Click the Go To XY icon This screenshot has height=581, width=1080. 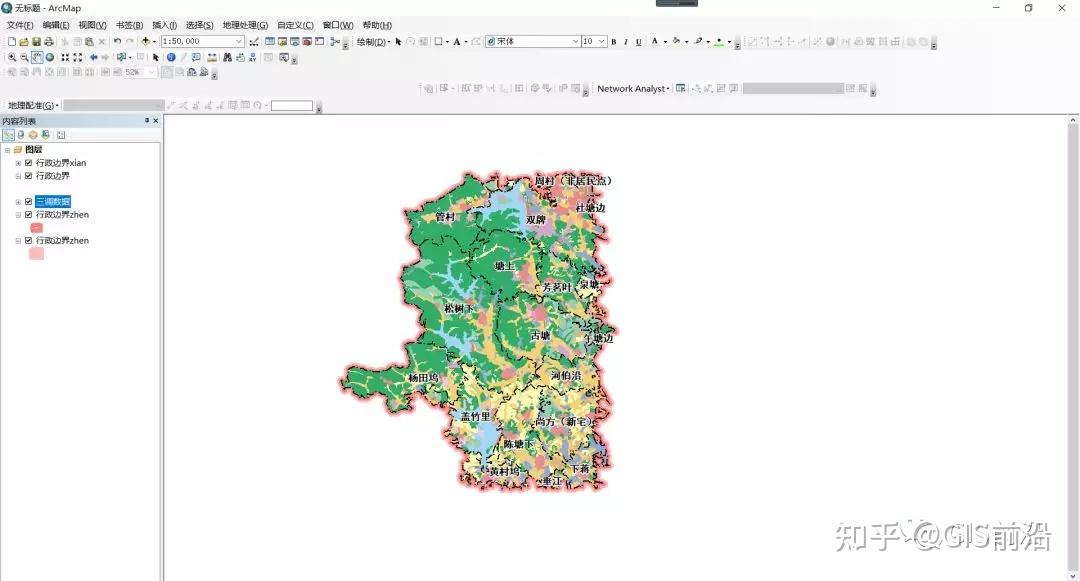coord(253,57)
